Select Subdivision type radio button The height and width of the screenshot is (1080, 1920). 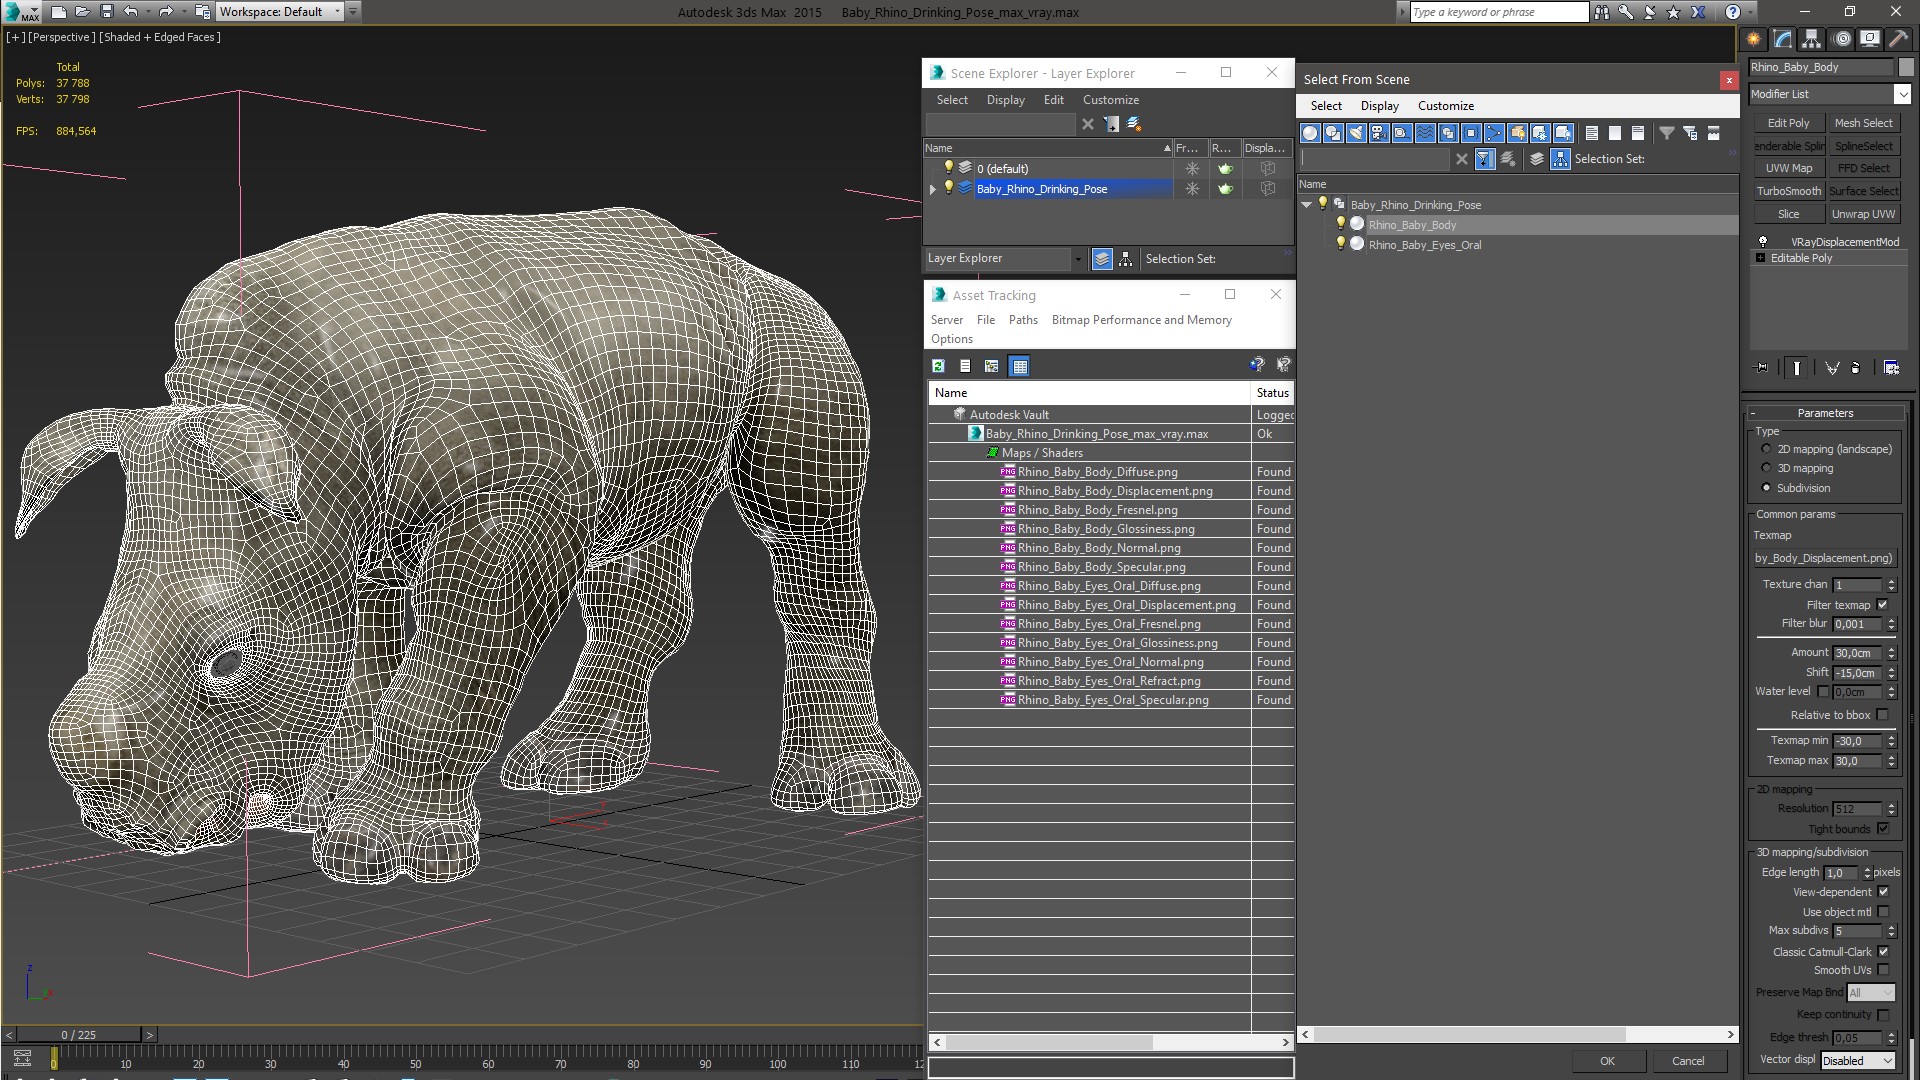click(1766, 488)
